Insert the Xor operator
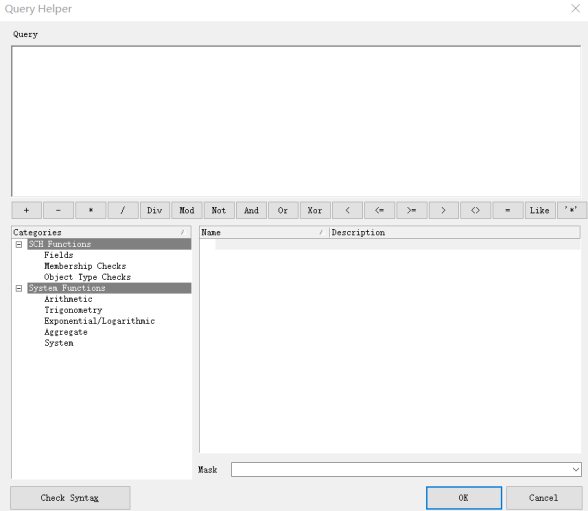 click(x=315, y=210)
